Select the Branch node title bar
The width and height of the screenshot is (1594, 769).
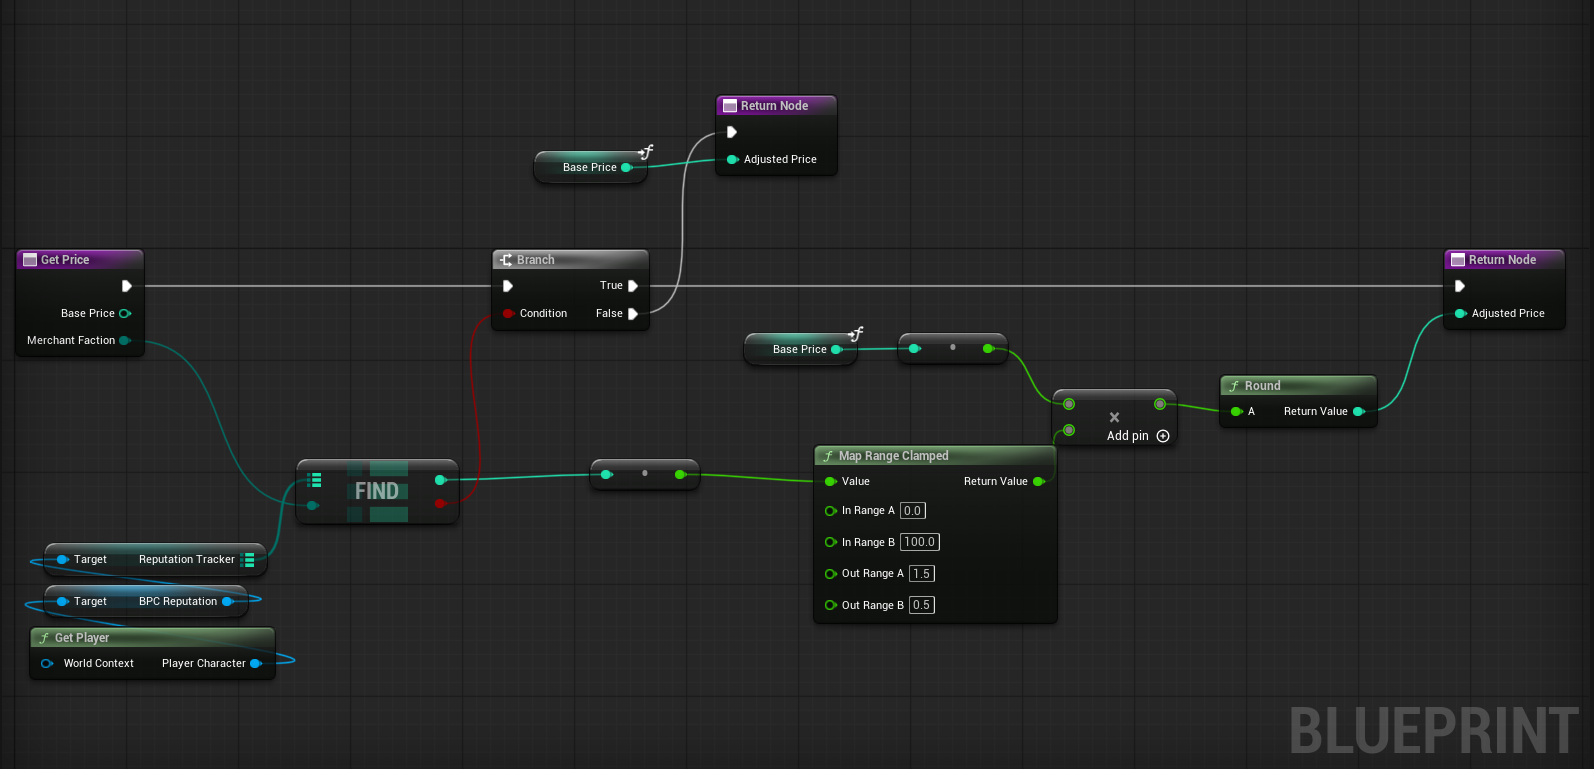tap(570, 260)
